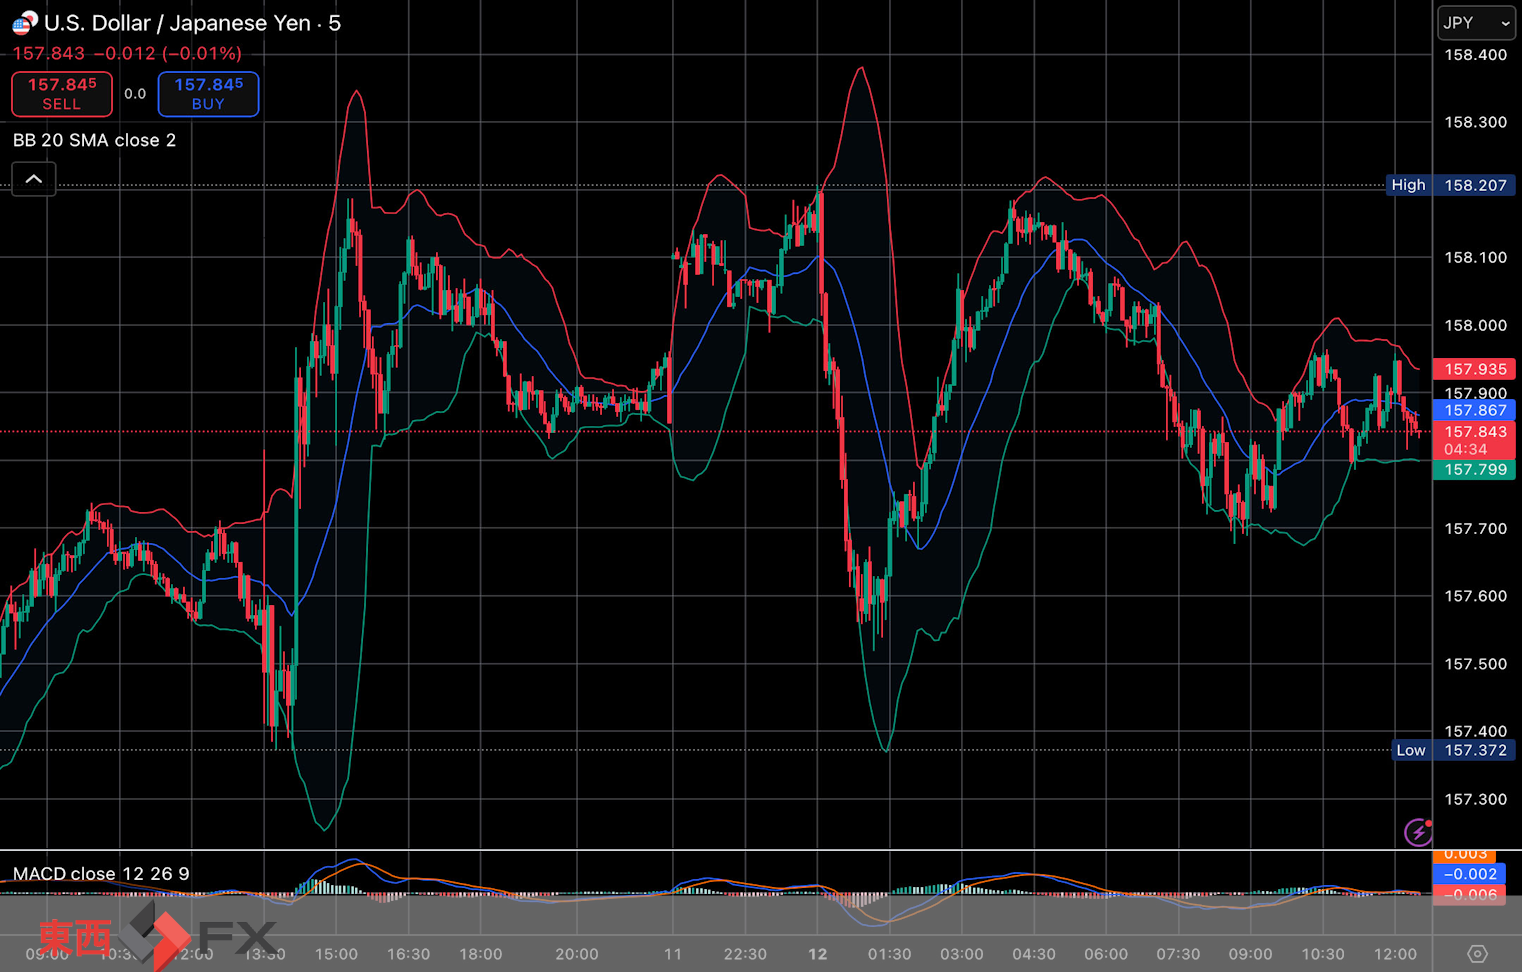This screenshot has width=1522, height=972.
Task: Collapse the indicator legend with chevron
Action: click(33, 179)
